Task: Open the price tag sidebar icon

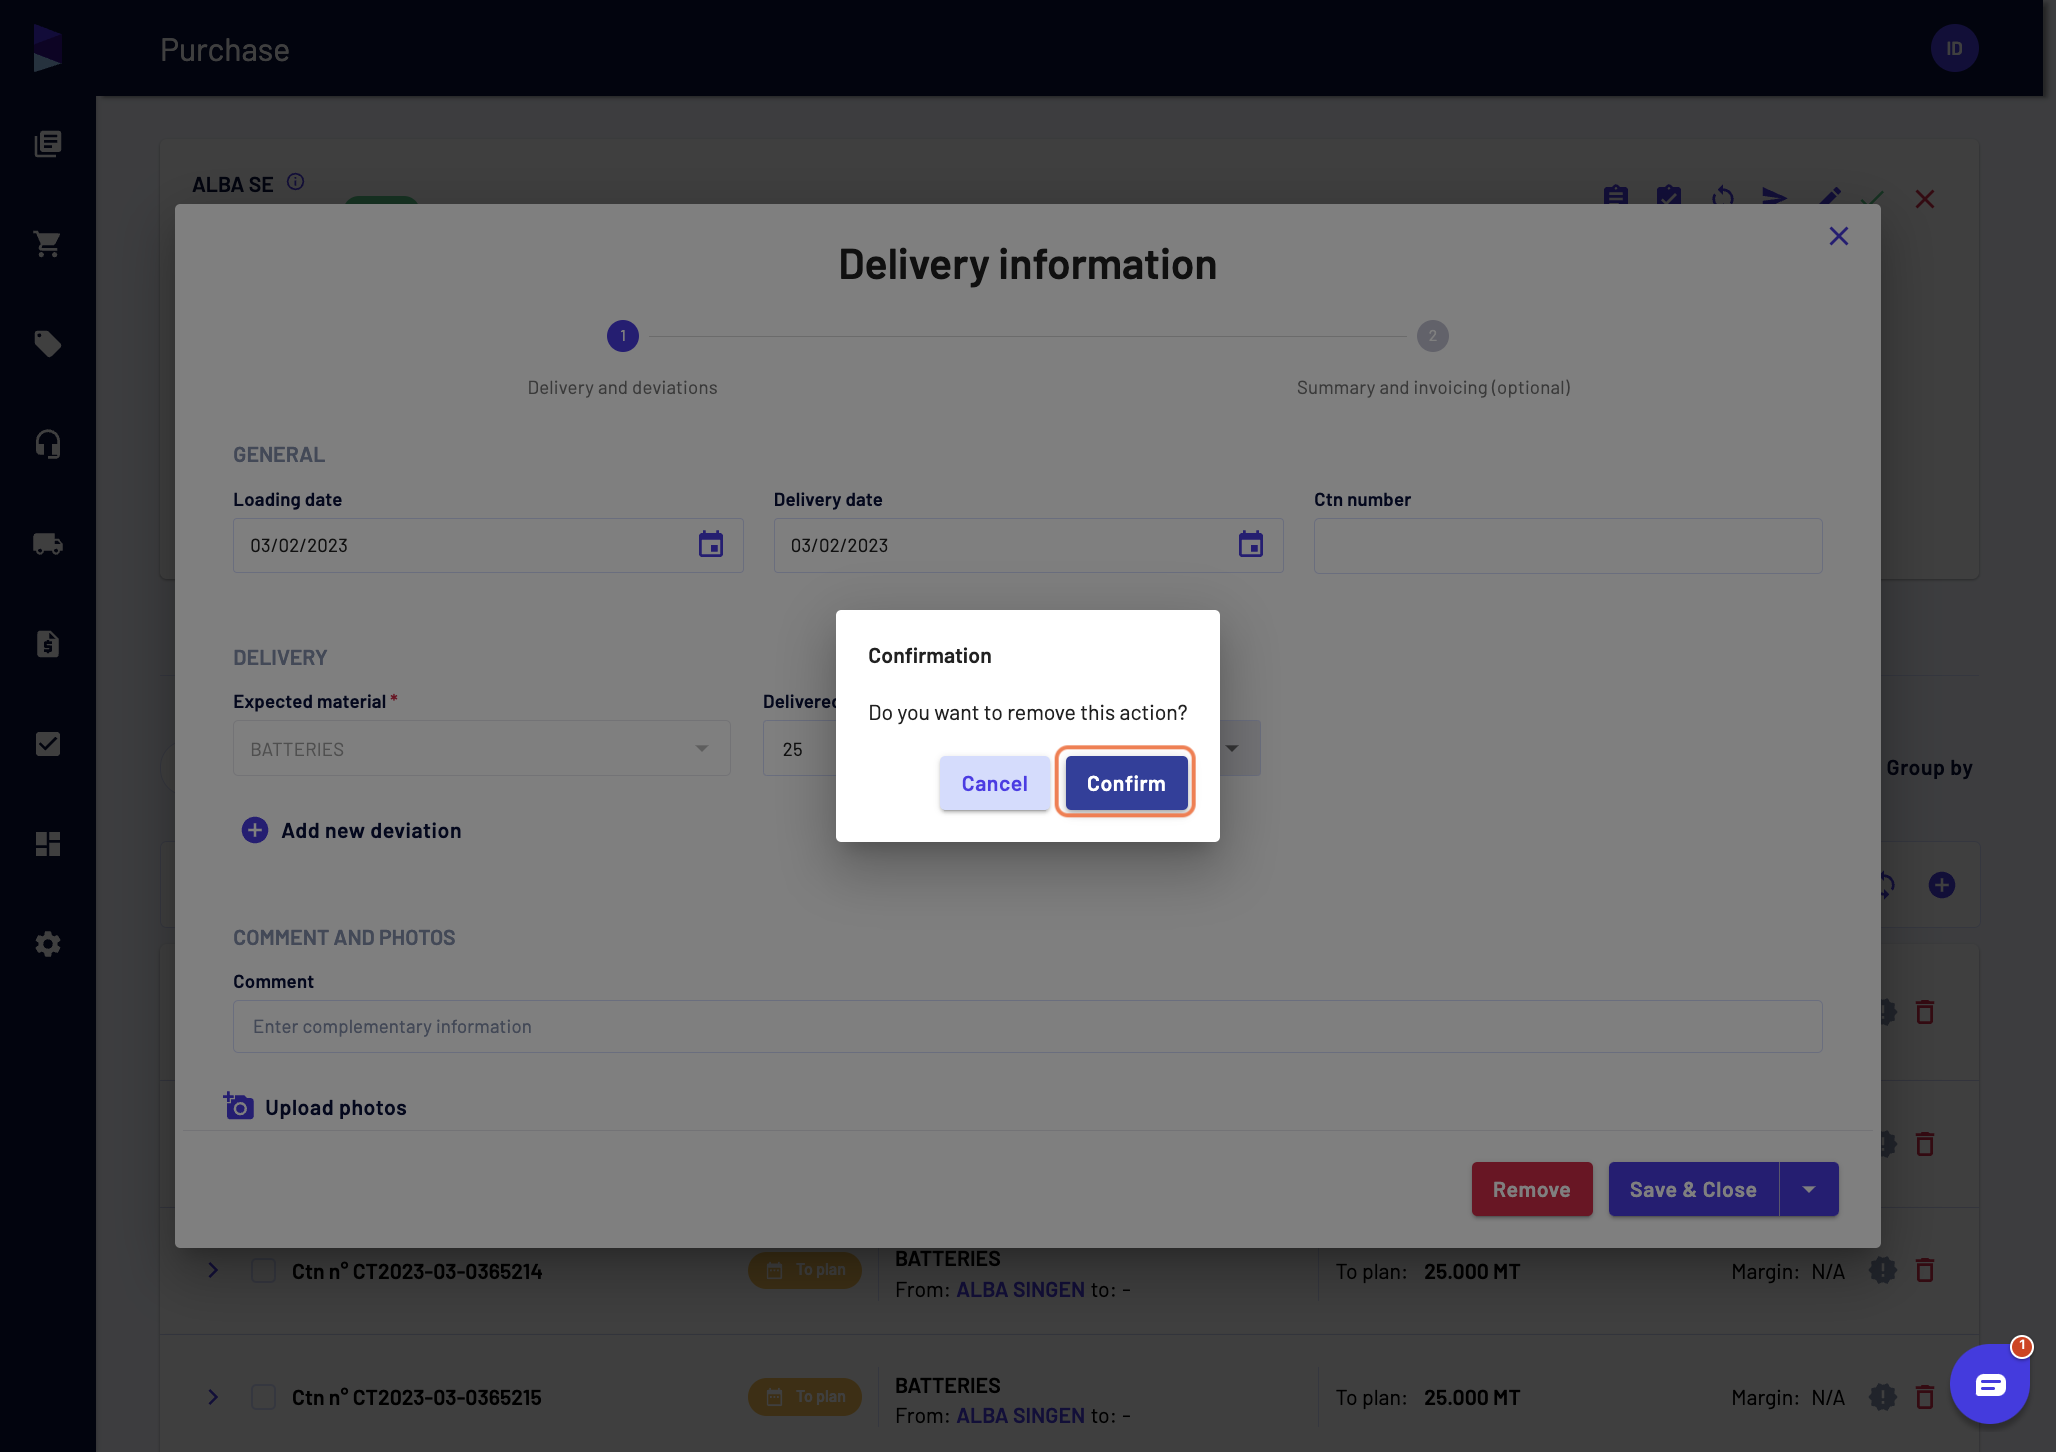Action: 47,344
